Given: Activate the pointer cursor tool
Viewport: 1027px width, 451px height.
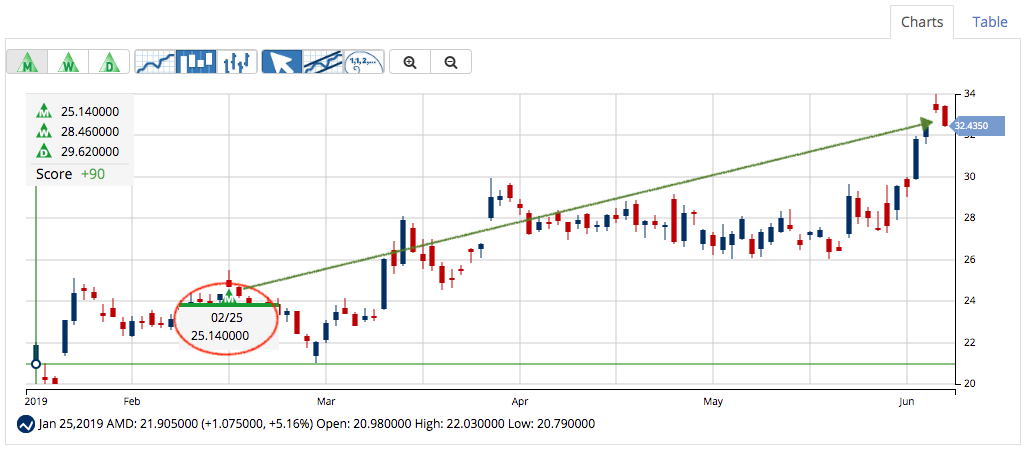Looking at the screenshot, I should pos(282,62).
